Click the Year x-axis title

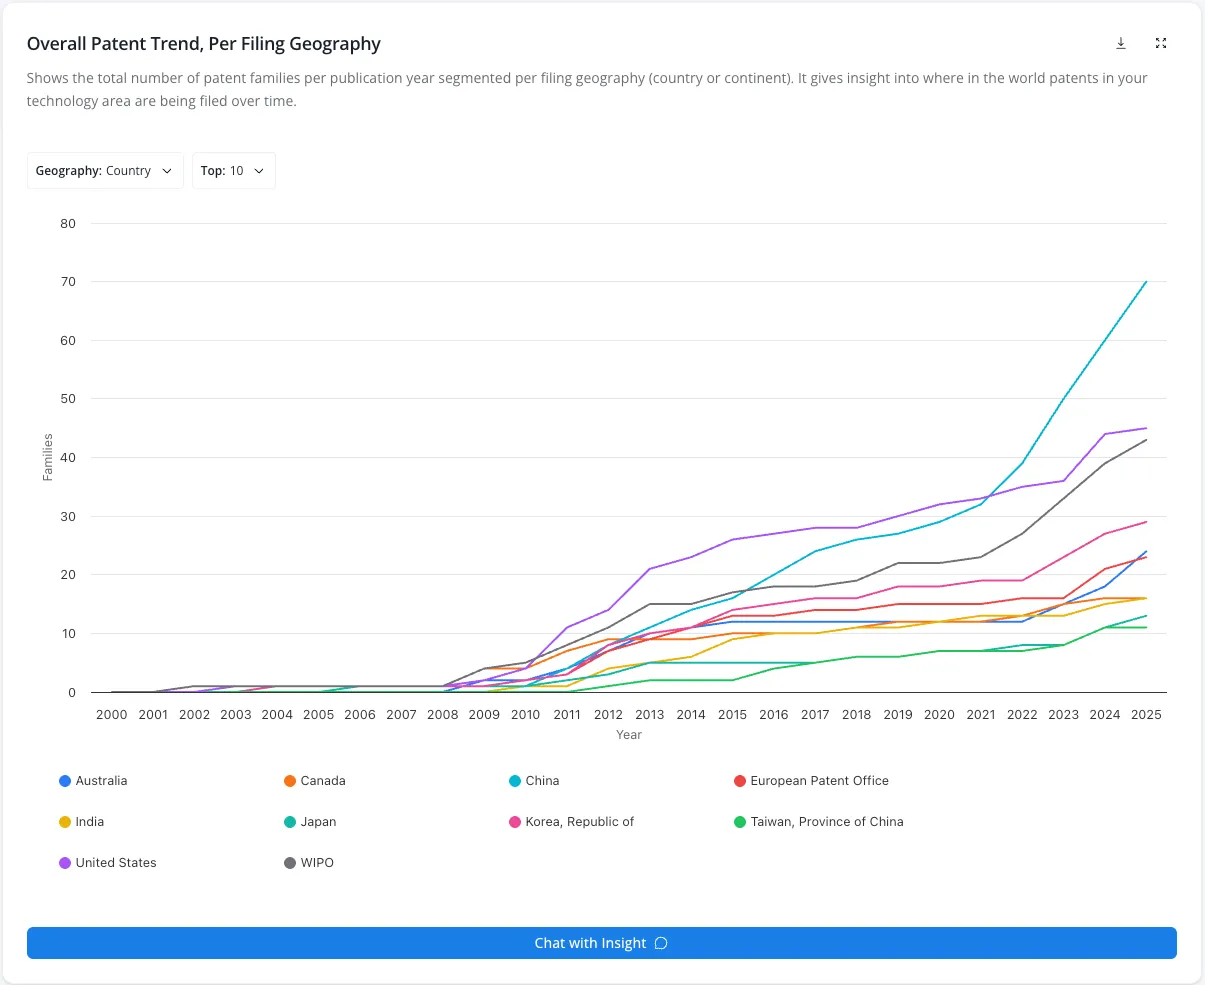click(x=629, y=735)
